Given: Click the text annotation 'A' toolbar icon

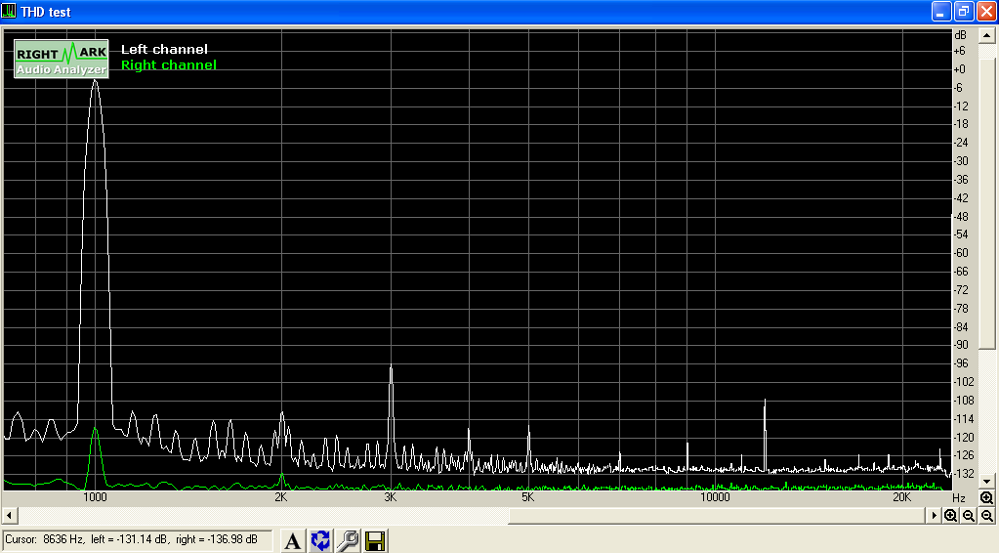Looking at the screenshot, I should pos(292,541).
